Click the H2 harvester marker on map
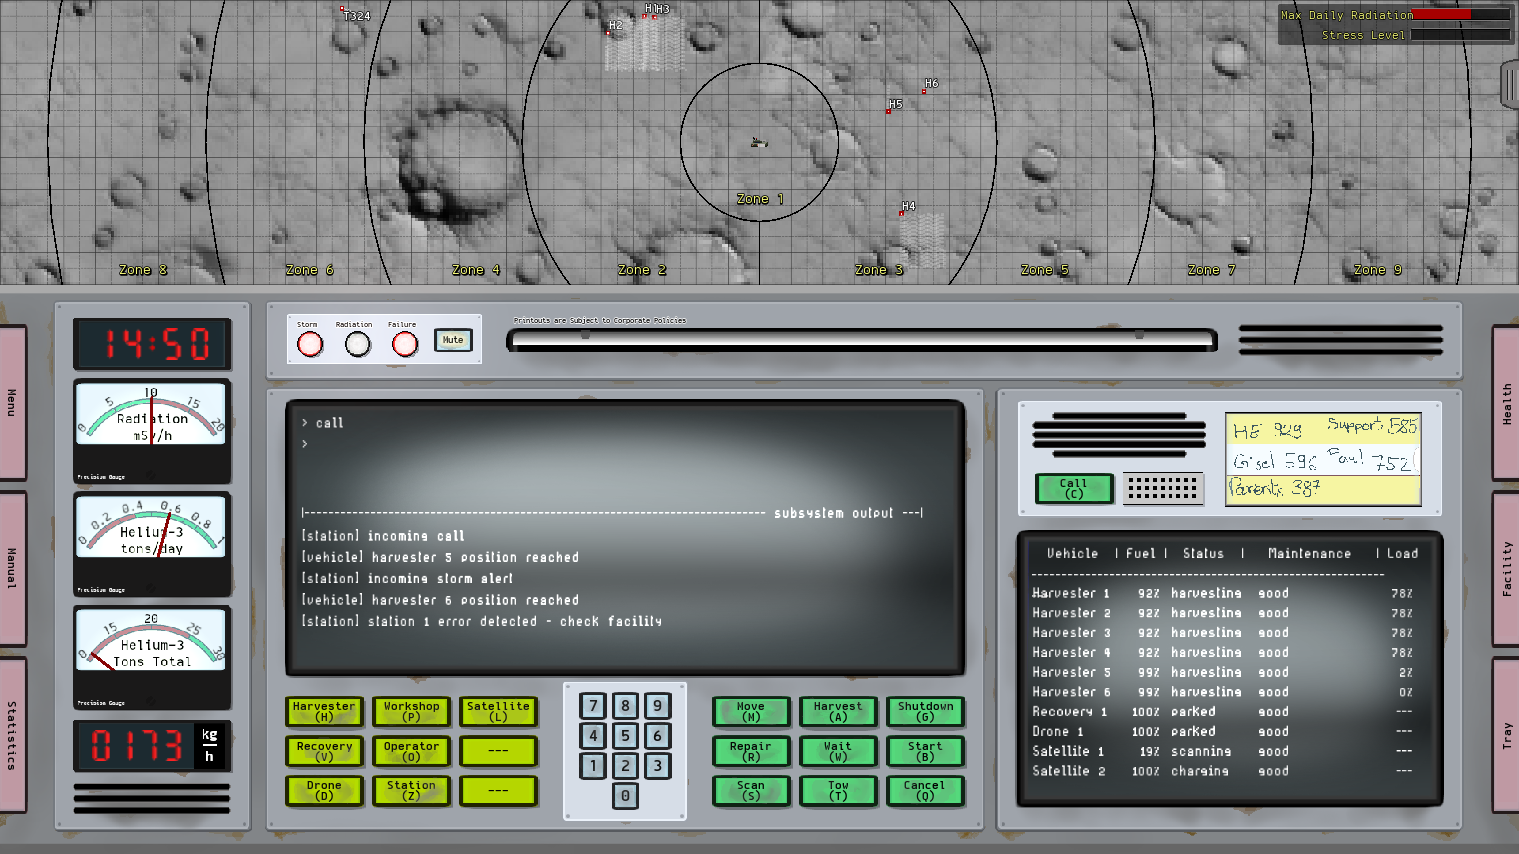 click(607, 33)
